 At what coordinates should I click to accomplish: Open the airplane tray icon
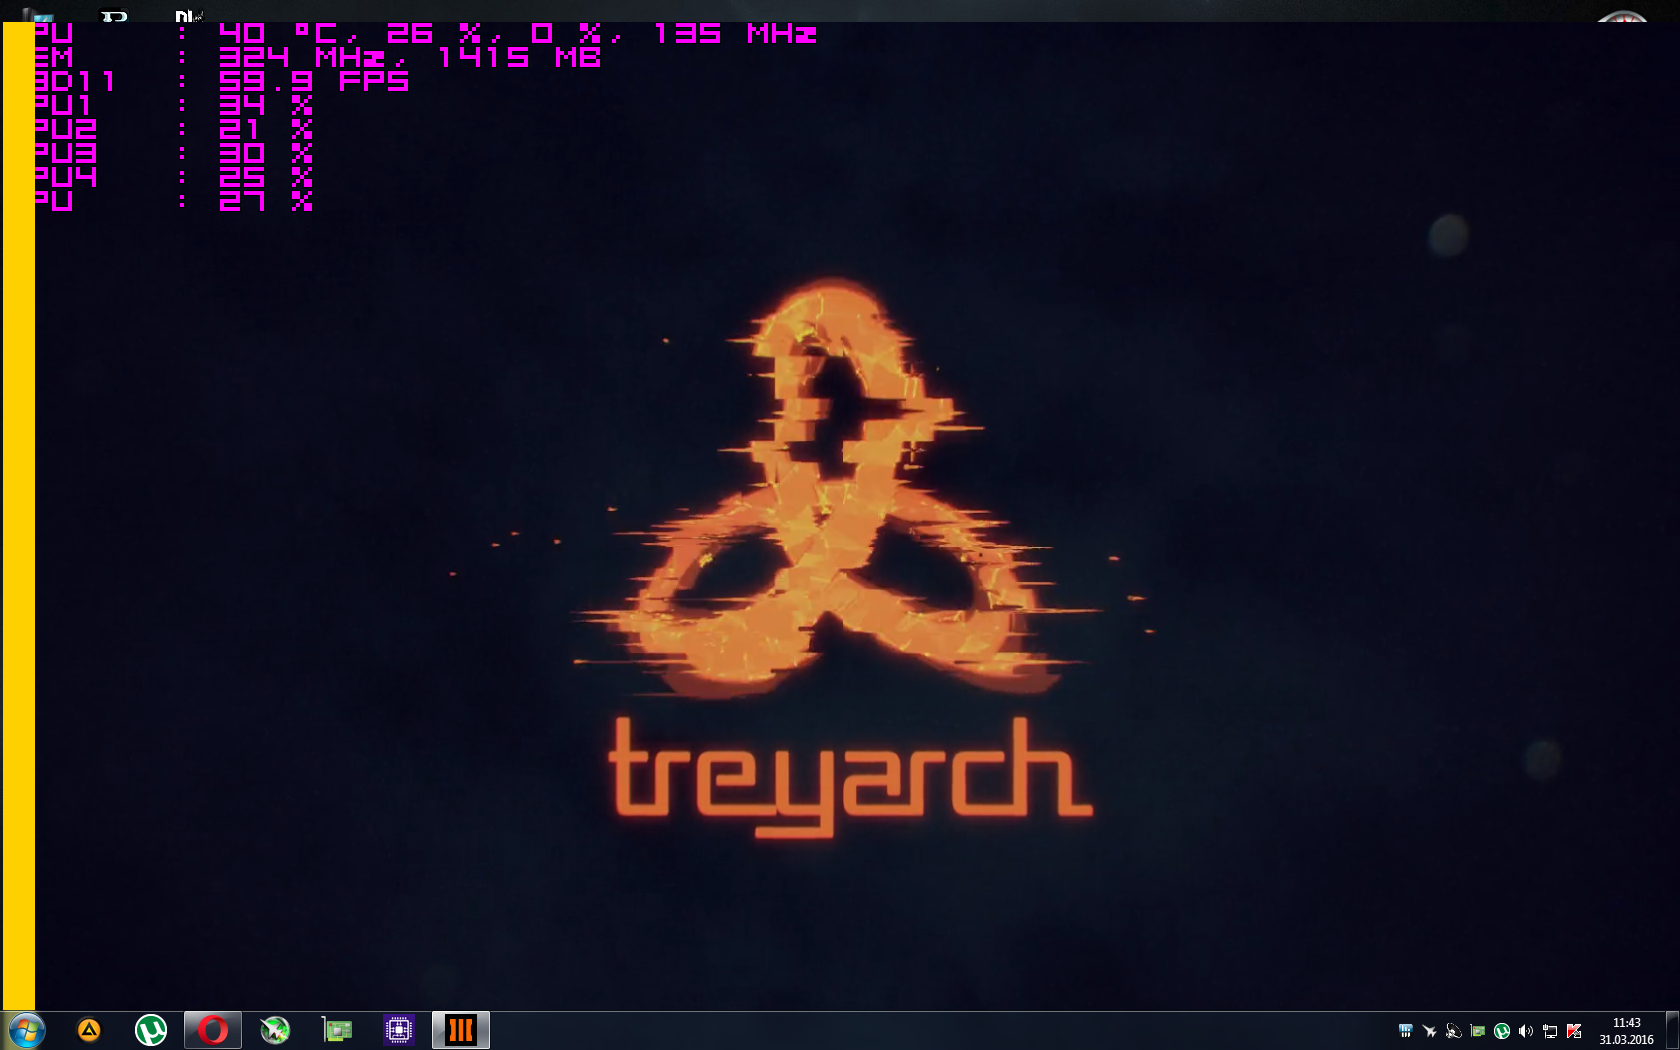[1430, 1031]
